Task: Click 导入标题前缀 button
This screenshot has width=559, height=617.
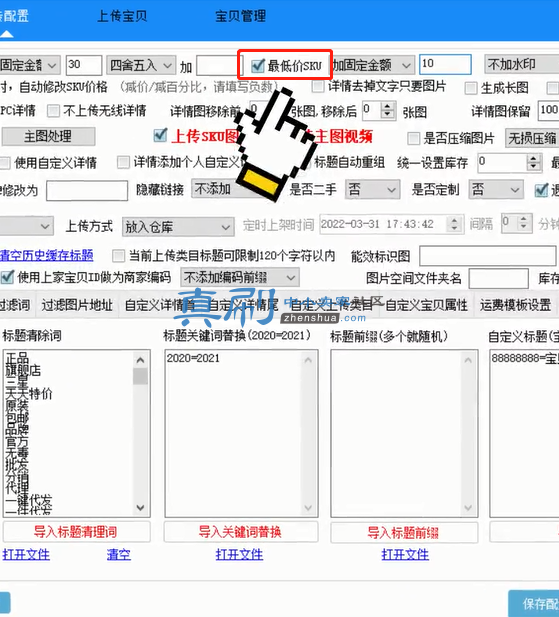Action: click(404, 533)
